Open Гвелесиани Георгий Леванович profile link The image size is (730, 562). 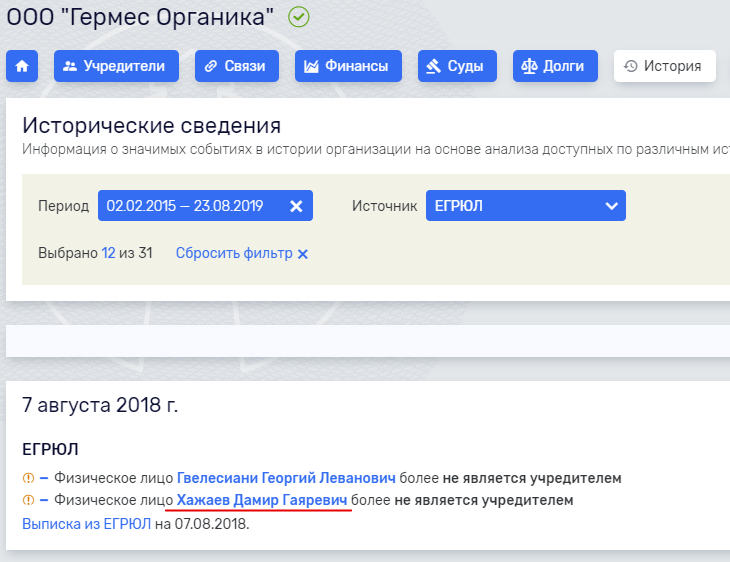click(286, 478)
